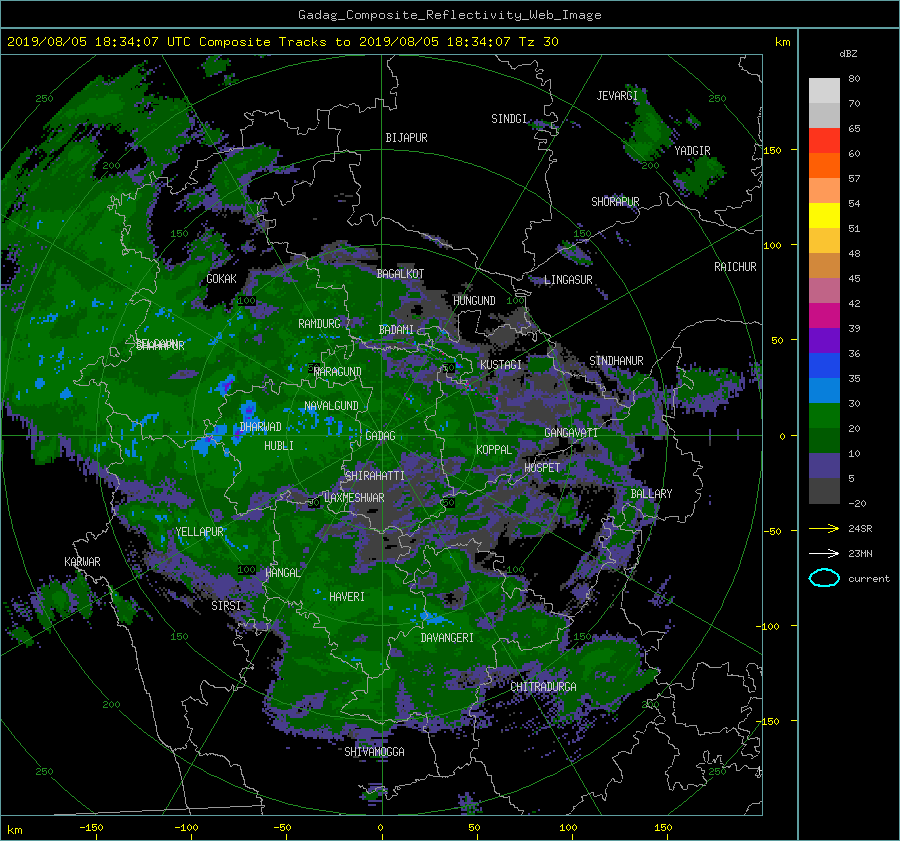Screen dimensions: 900x841
Task: Click the SHIRAHATTI city label
Action: pos(375,475)
